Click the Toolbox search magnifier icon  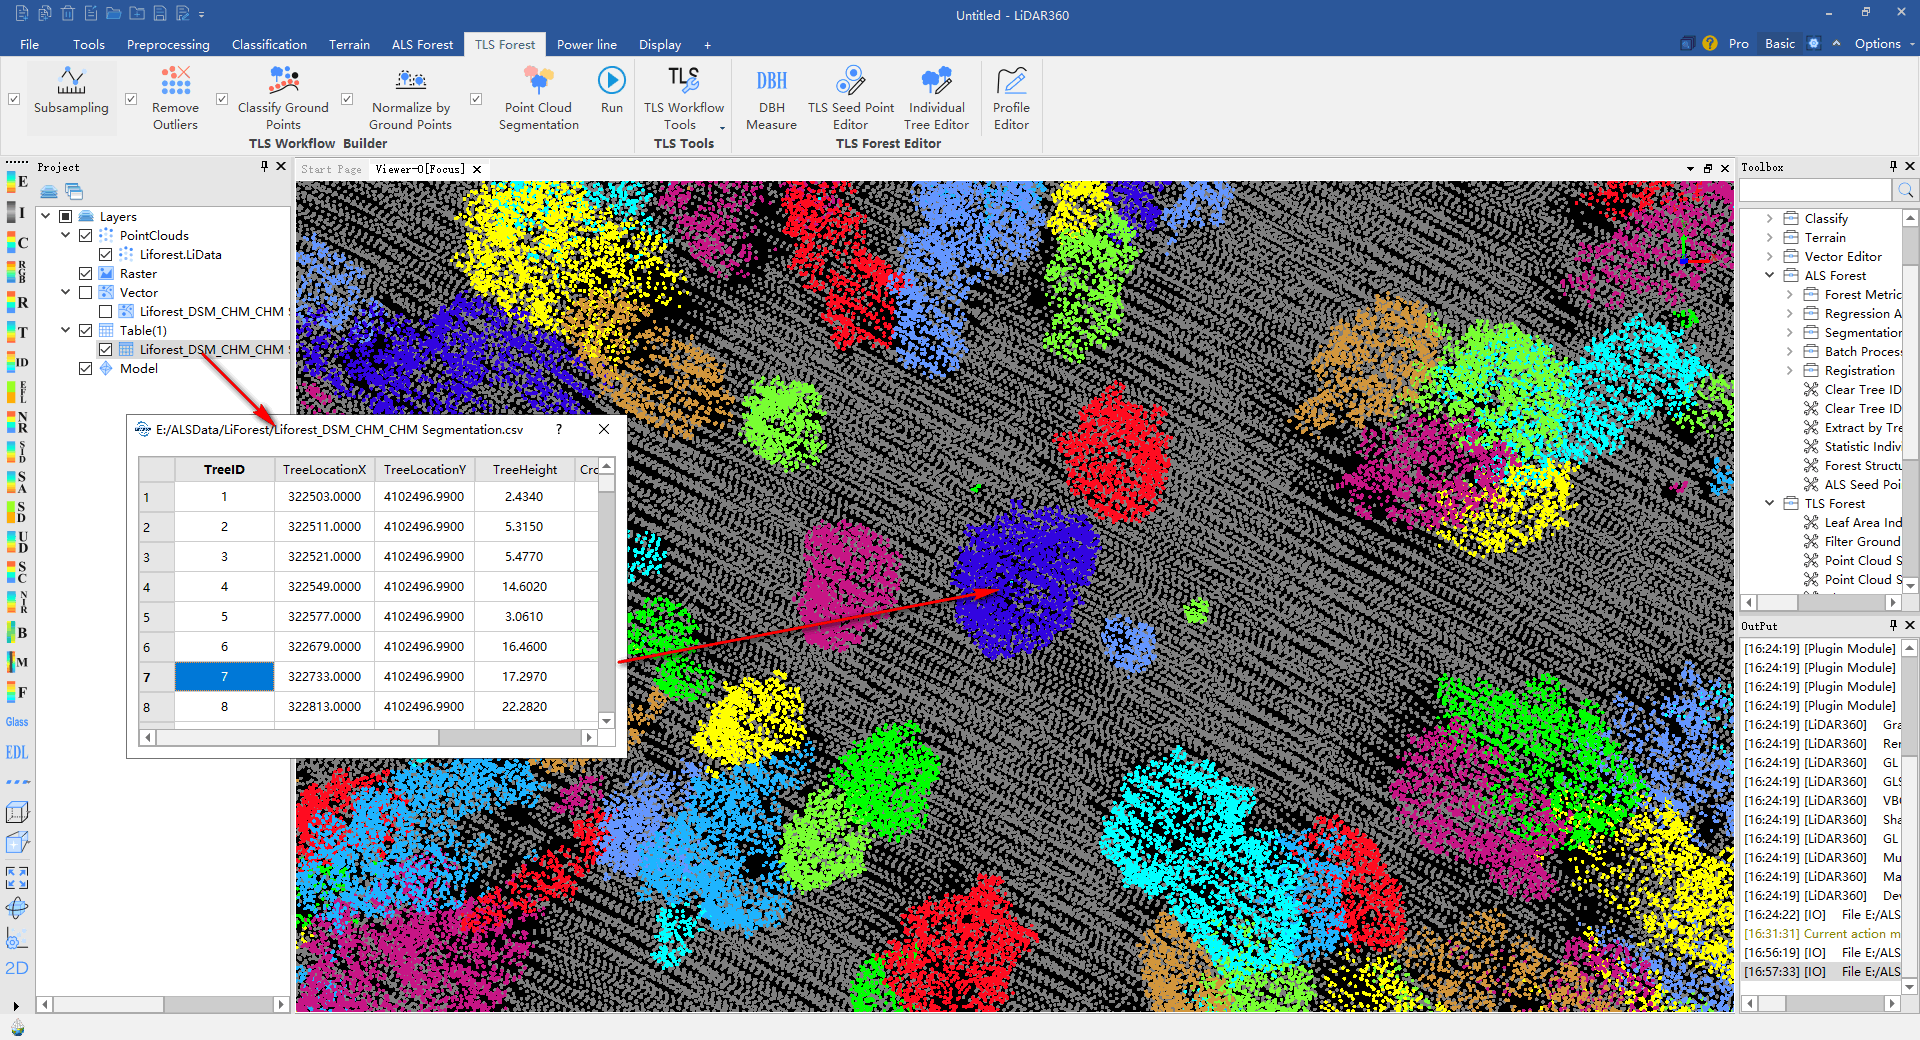pyautogui.click(x=1905, y=190)
